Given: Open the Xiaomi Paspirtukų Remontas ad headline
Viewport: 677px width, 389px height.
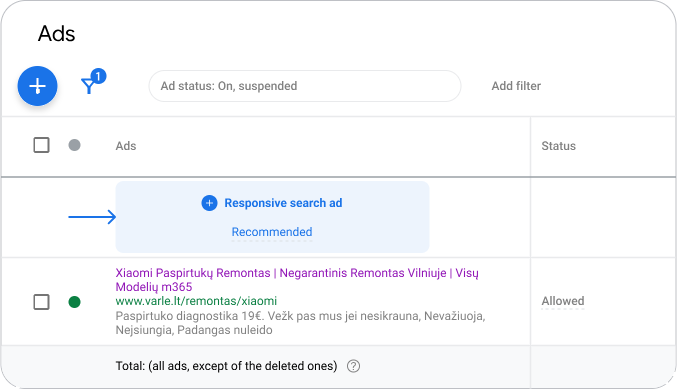Looking at the screenshot, I should 297,280.
